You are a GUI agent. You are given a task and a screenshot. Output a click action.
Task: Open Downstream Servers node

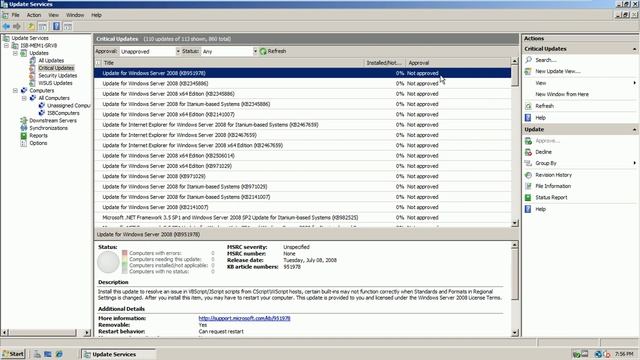[53, 120]
